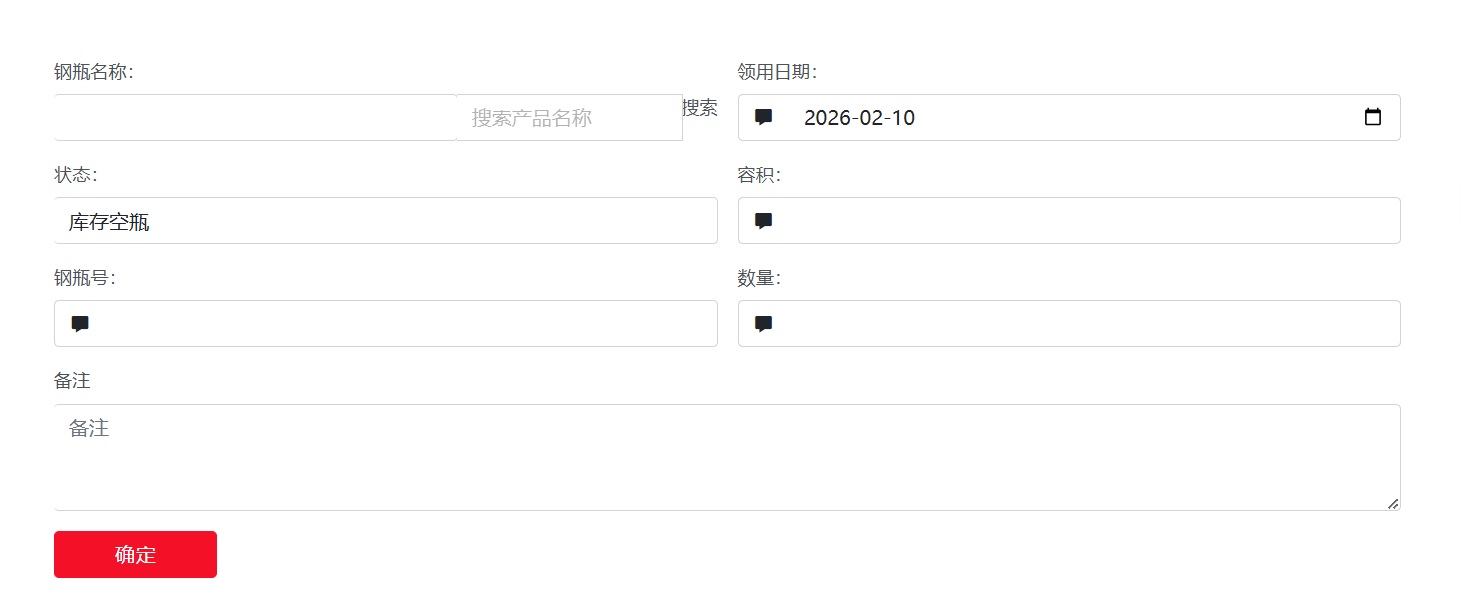Open the calendar picker icon in 领用日期
Screen dimensions: 1461x615
1373,117
